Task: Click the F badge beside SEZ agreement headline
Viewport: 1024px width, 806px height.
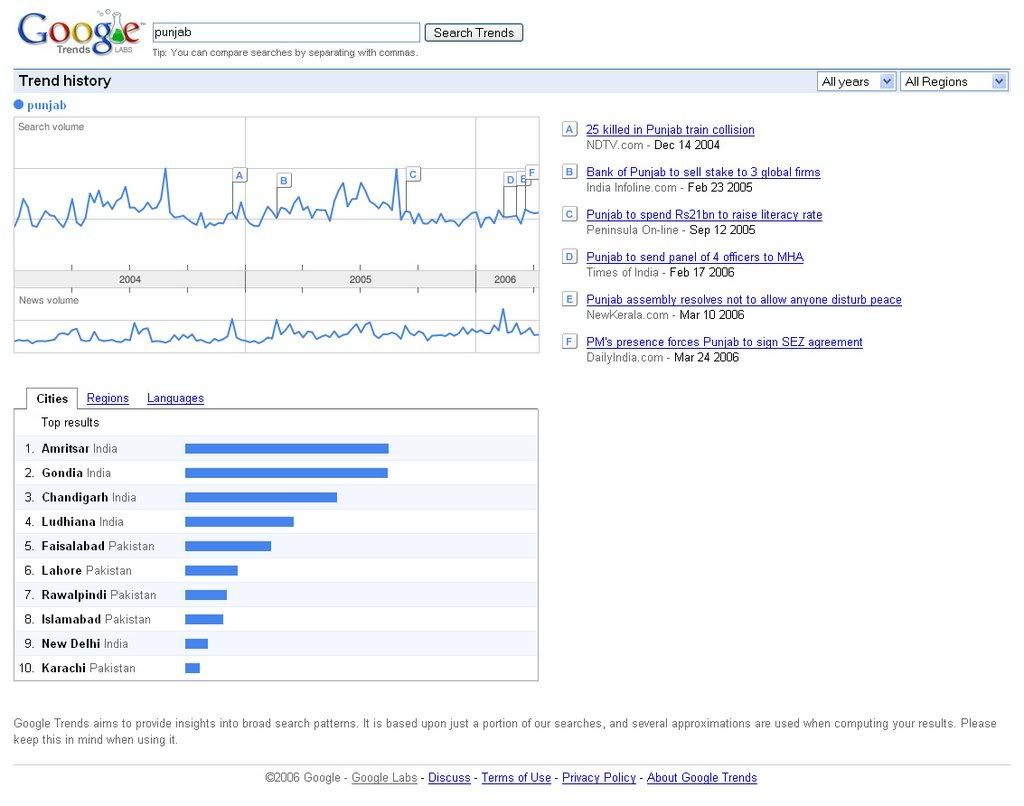Action: (569, 342)
